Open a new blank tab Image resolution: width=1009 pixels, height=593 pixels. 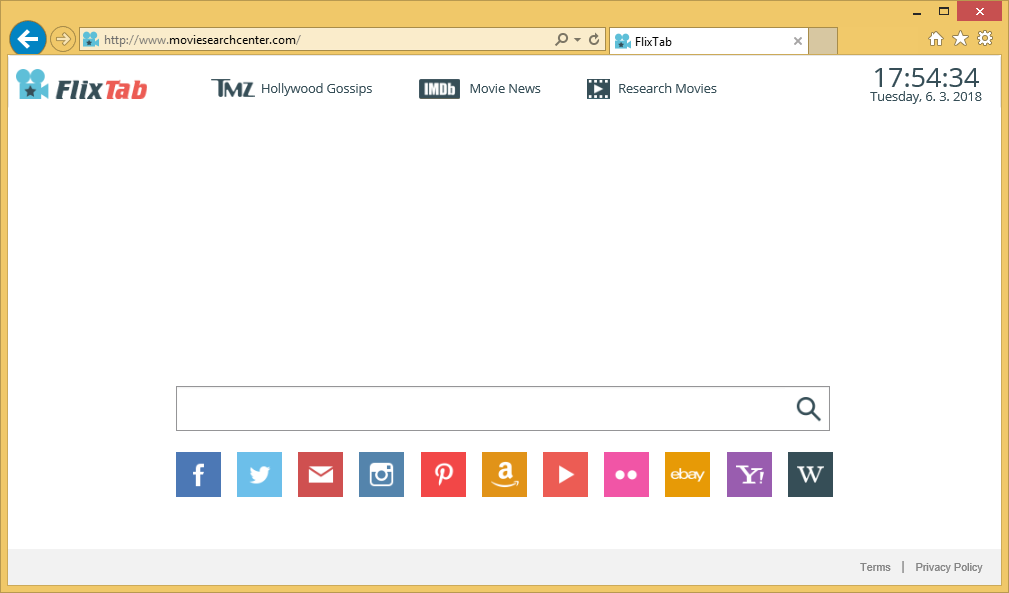pos(823,41)
